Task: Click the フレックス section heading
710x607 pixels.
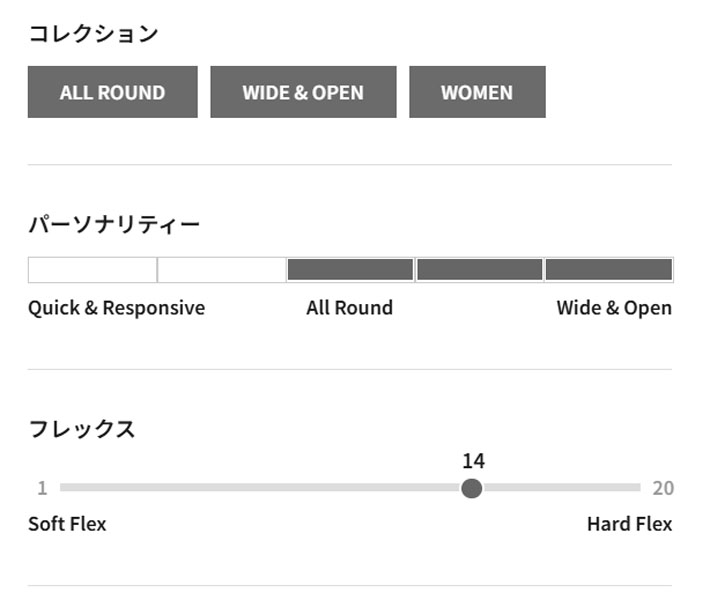Action: point(82,430)
